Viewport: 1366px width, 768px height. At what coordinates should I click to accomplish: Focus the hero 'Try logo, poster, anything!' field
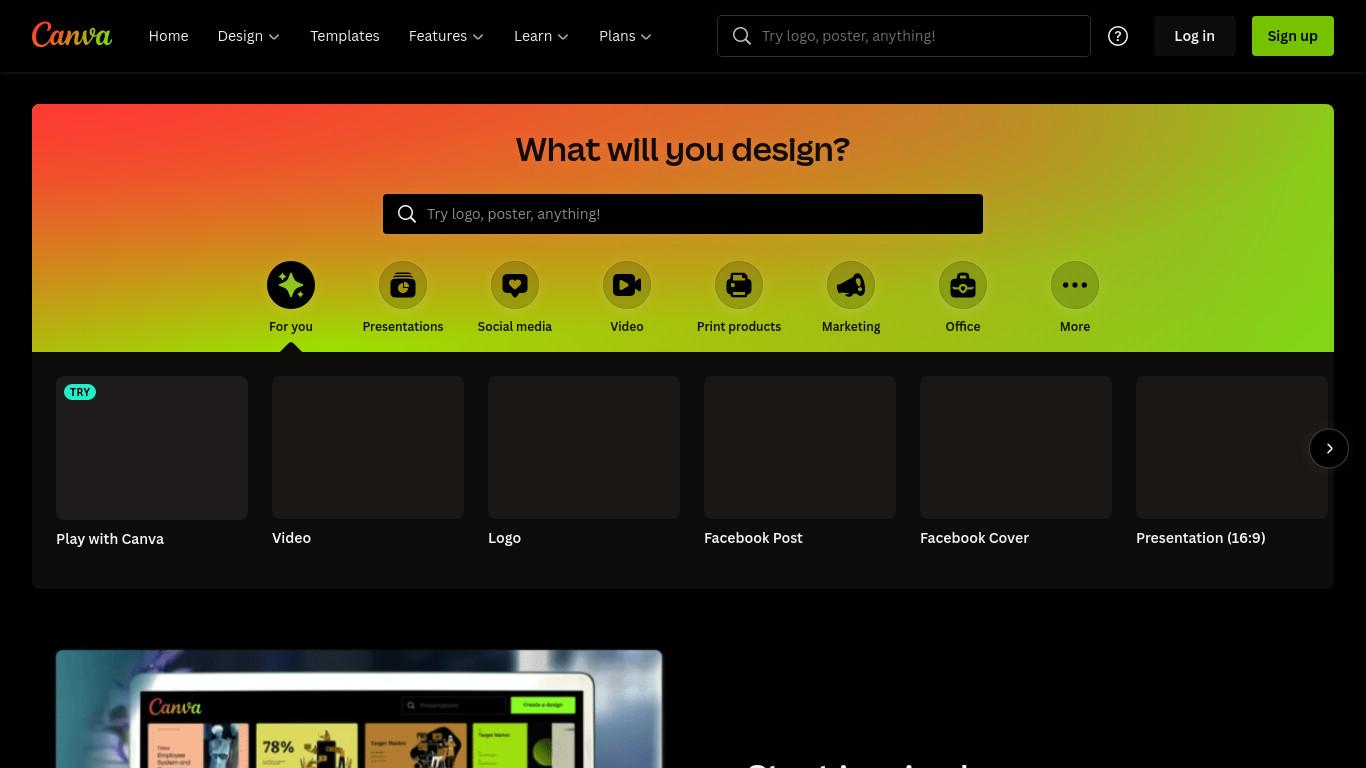[x=683, y=214]
